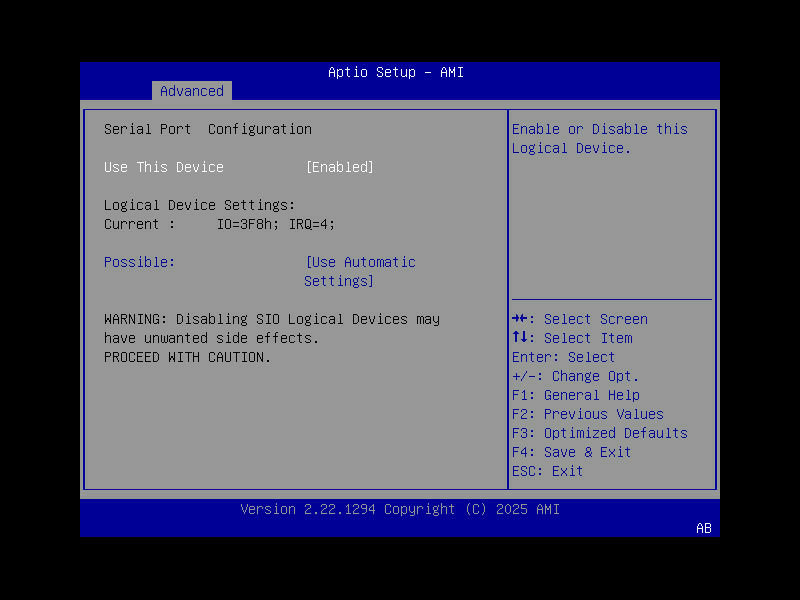Viewport: 800px width, 600px height.
Task: Select the Enter: Select command
Action: pyautogui.click(x=559, y=357)
